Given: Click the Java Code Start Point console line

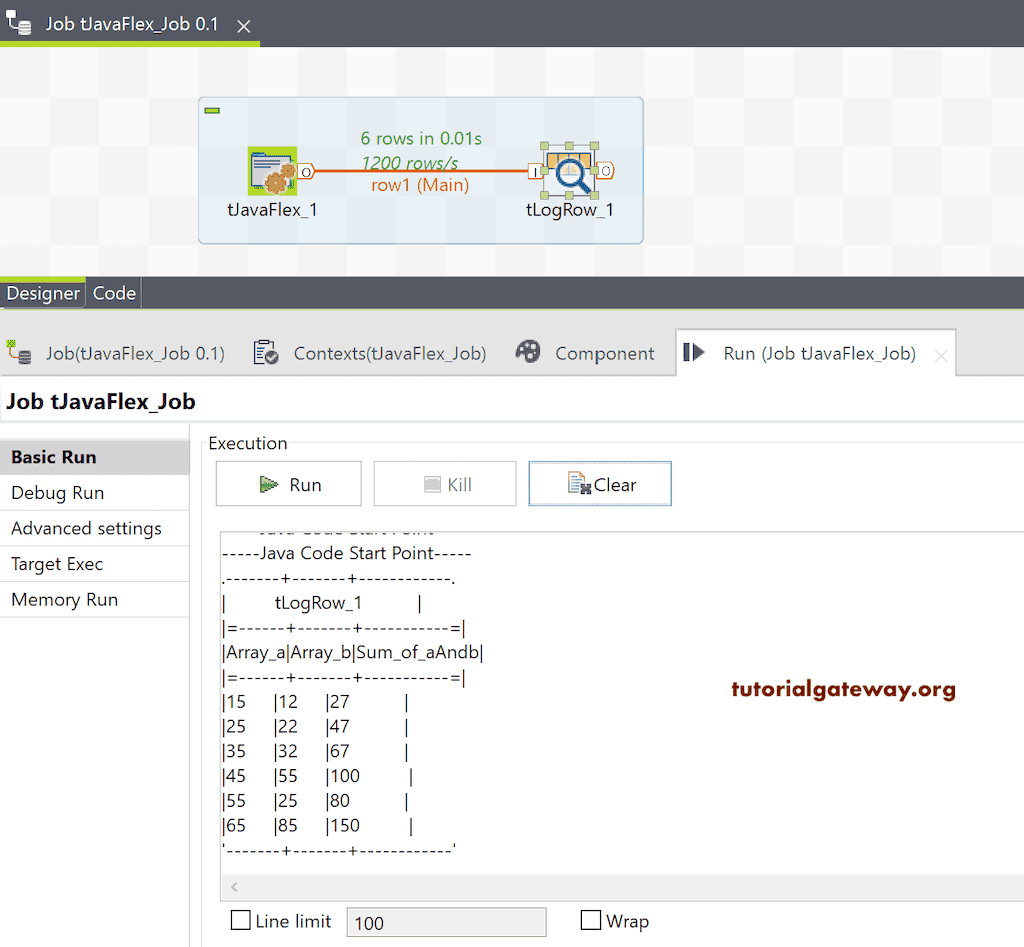Looking at the screenshot, I should [x=347, y=553].
